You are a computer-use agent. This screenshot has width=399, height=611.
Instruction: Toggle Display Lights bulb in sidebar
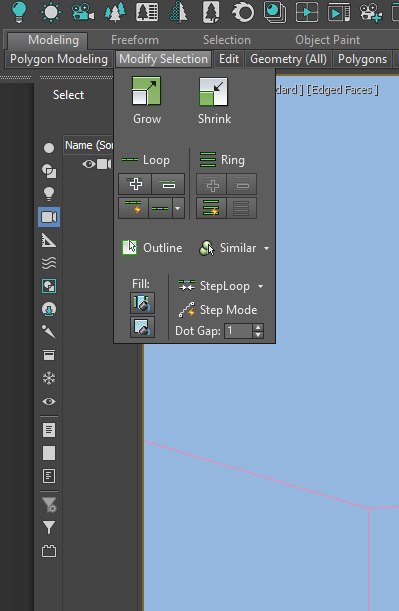pyautogui.click(x=49, y=194)
